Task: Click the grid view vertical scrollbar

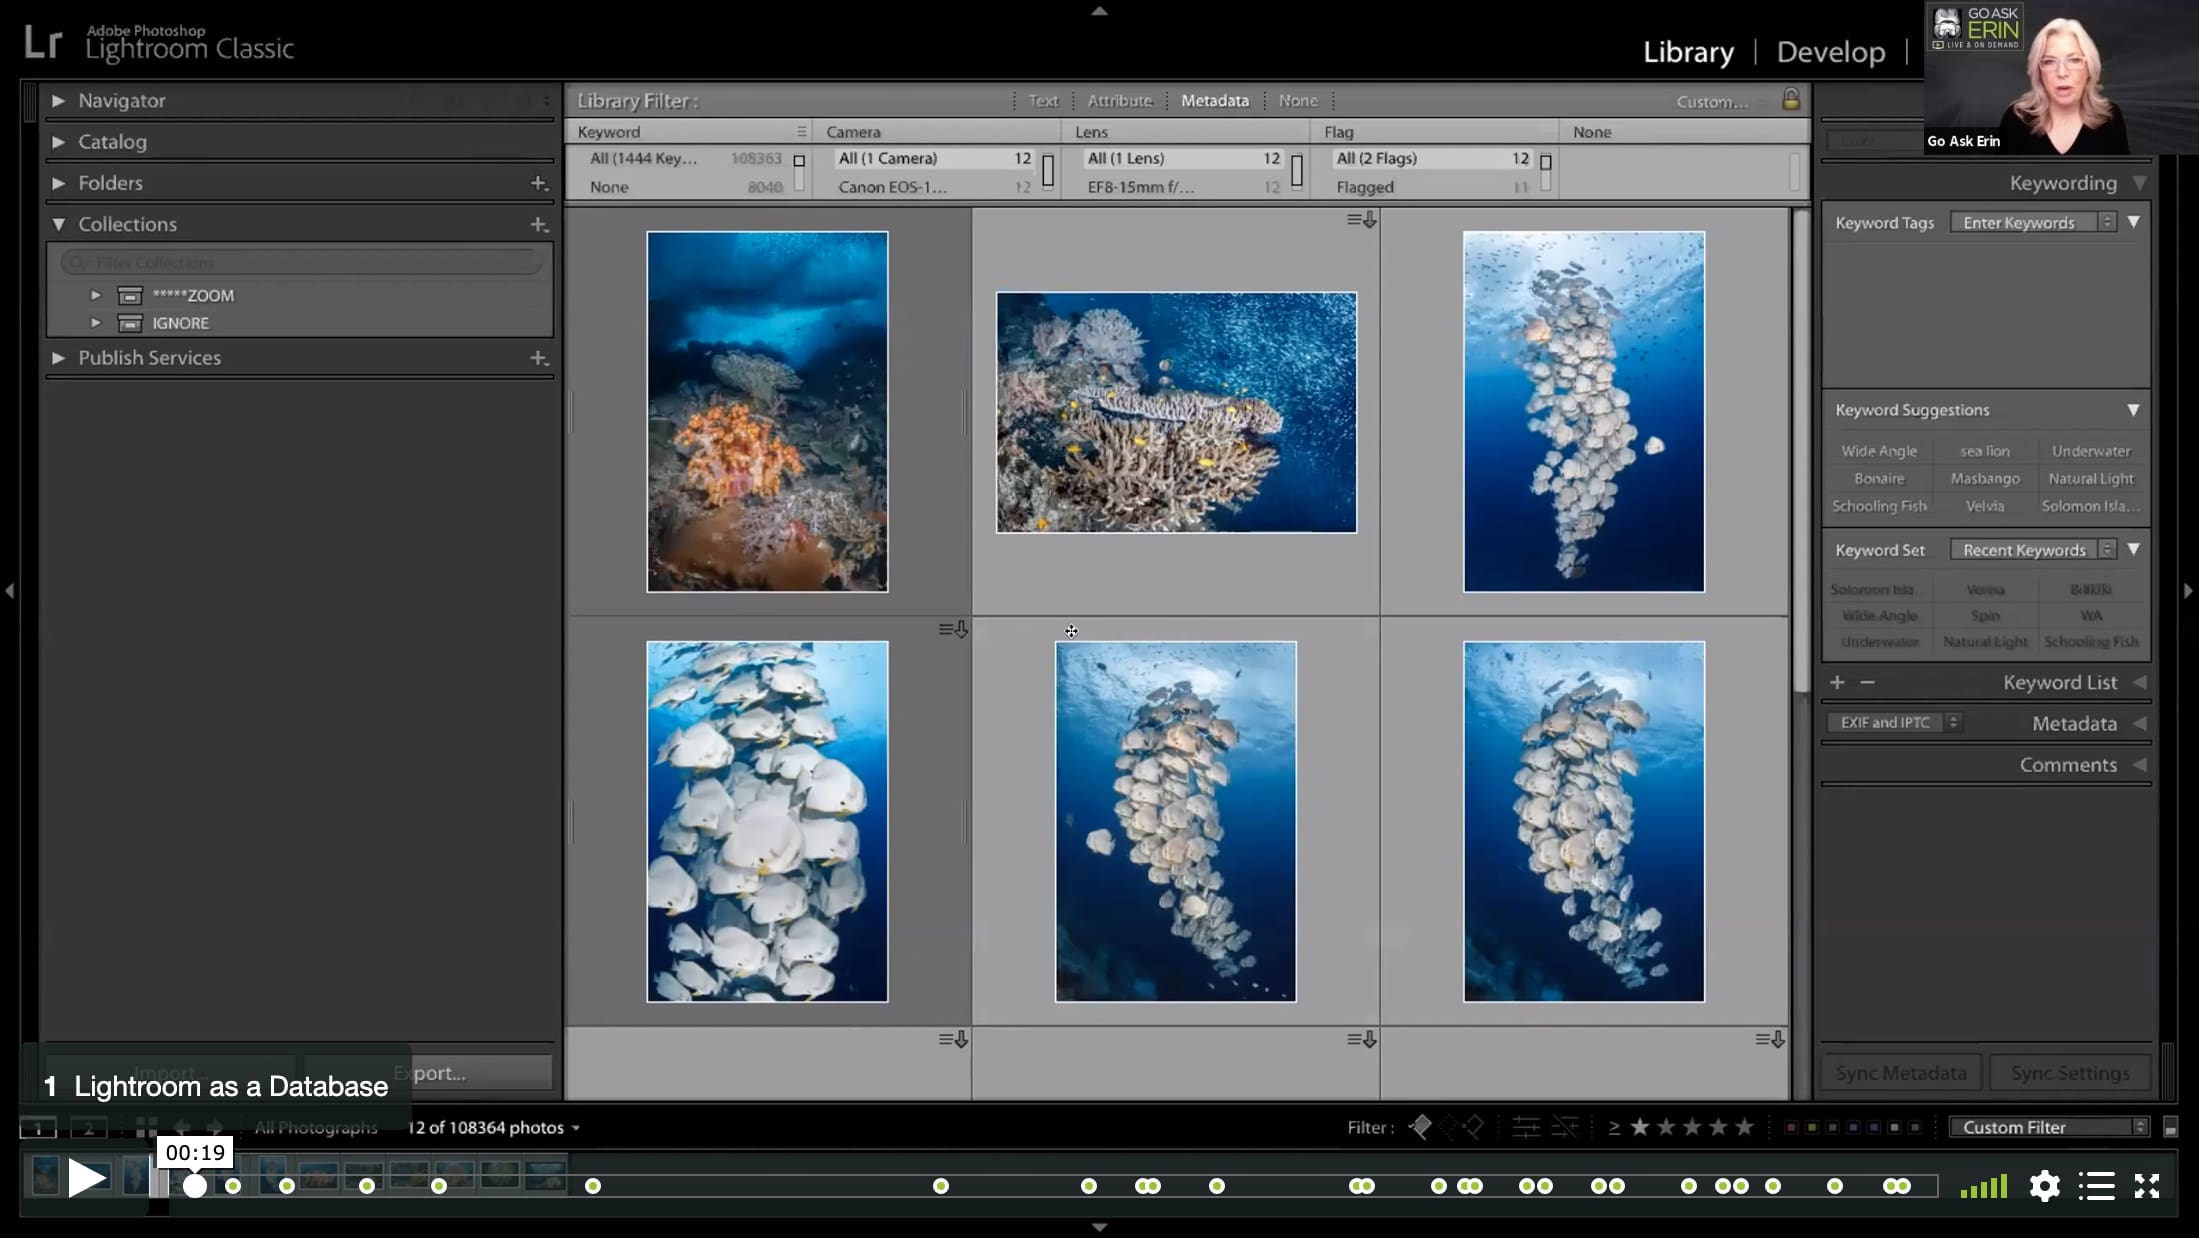Action: [1800, 450]
